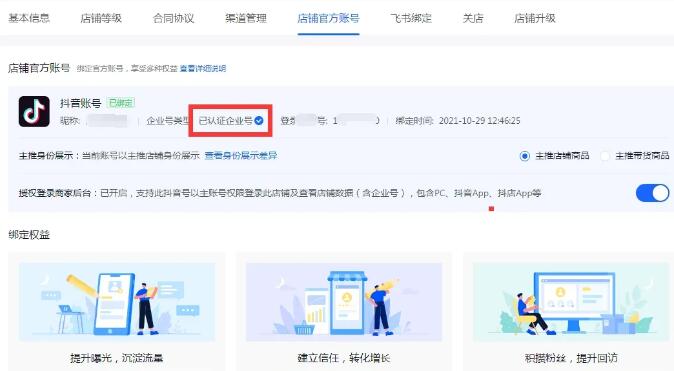This screenshot has height=371, width=674.
Task: Switch to the 店铺等级 tab
Action: (x=101, y=18)
